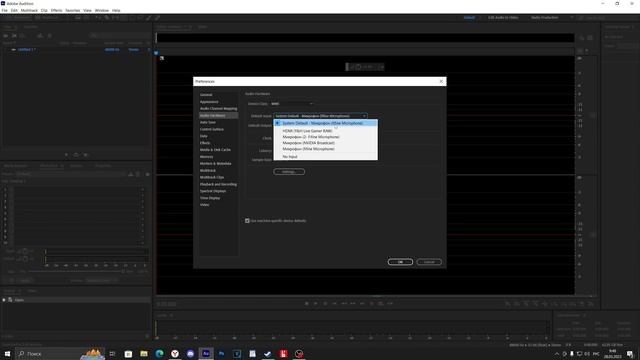Select Auto Save preferences category

208,122
